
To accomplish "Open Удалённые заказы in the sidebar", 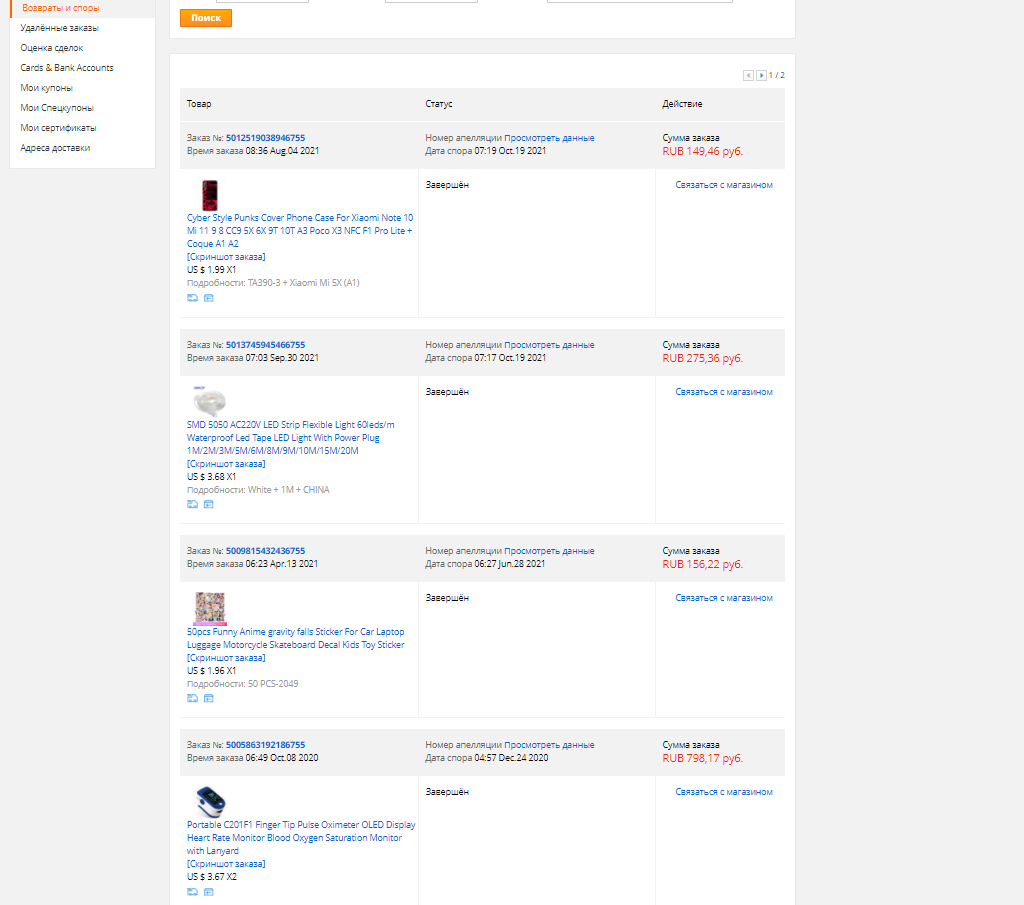I will pyautogui.click(x=59, y=28).
